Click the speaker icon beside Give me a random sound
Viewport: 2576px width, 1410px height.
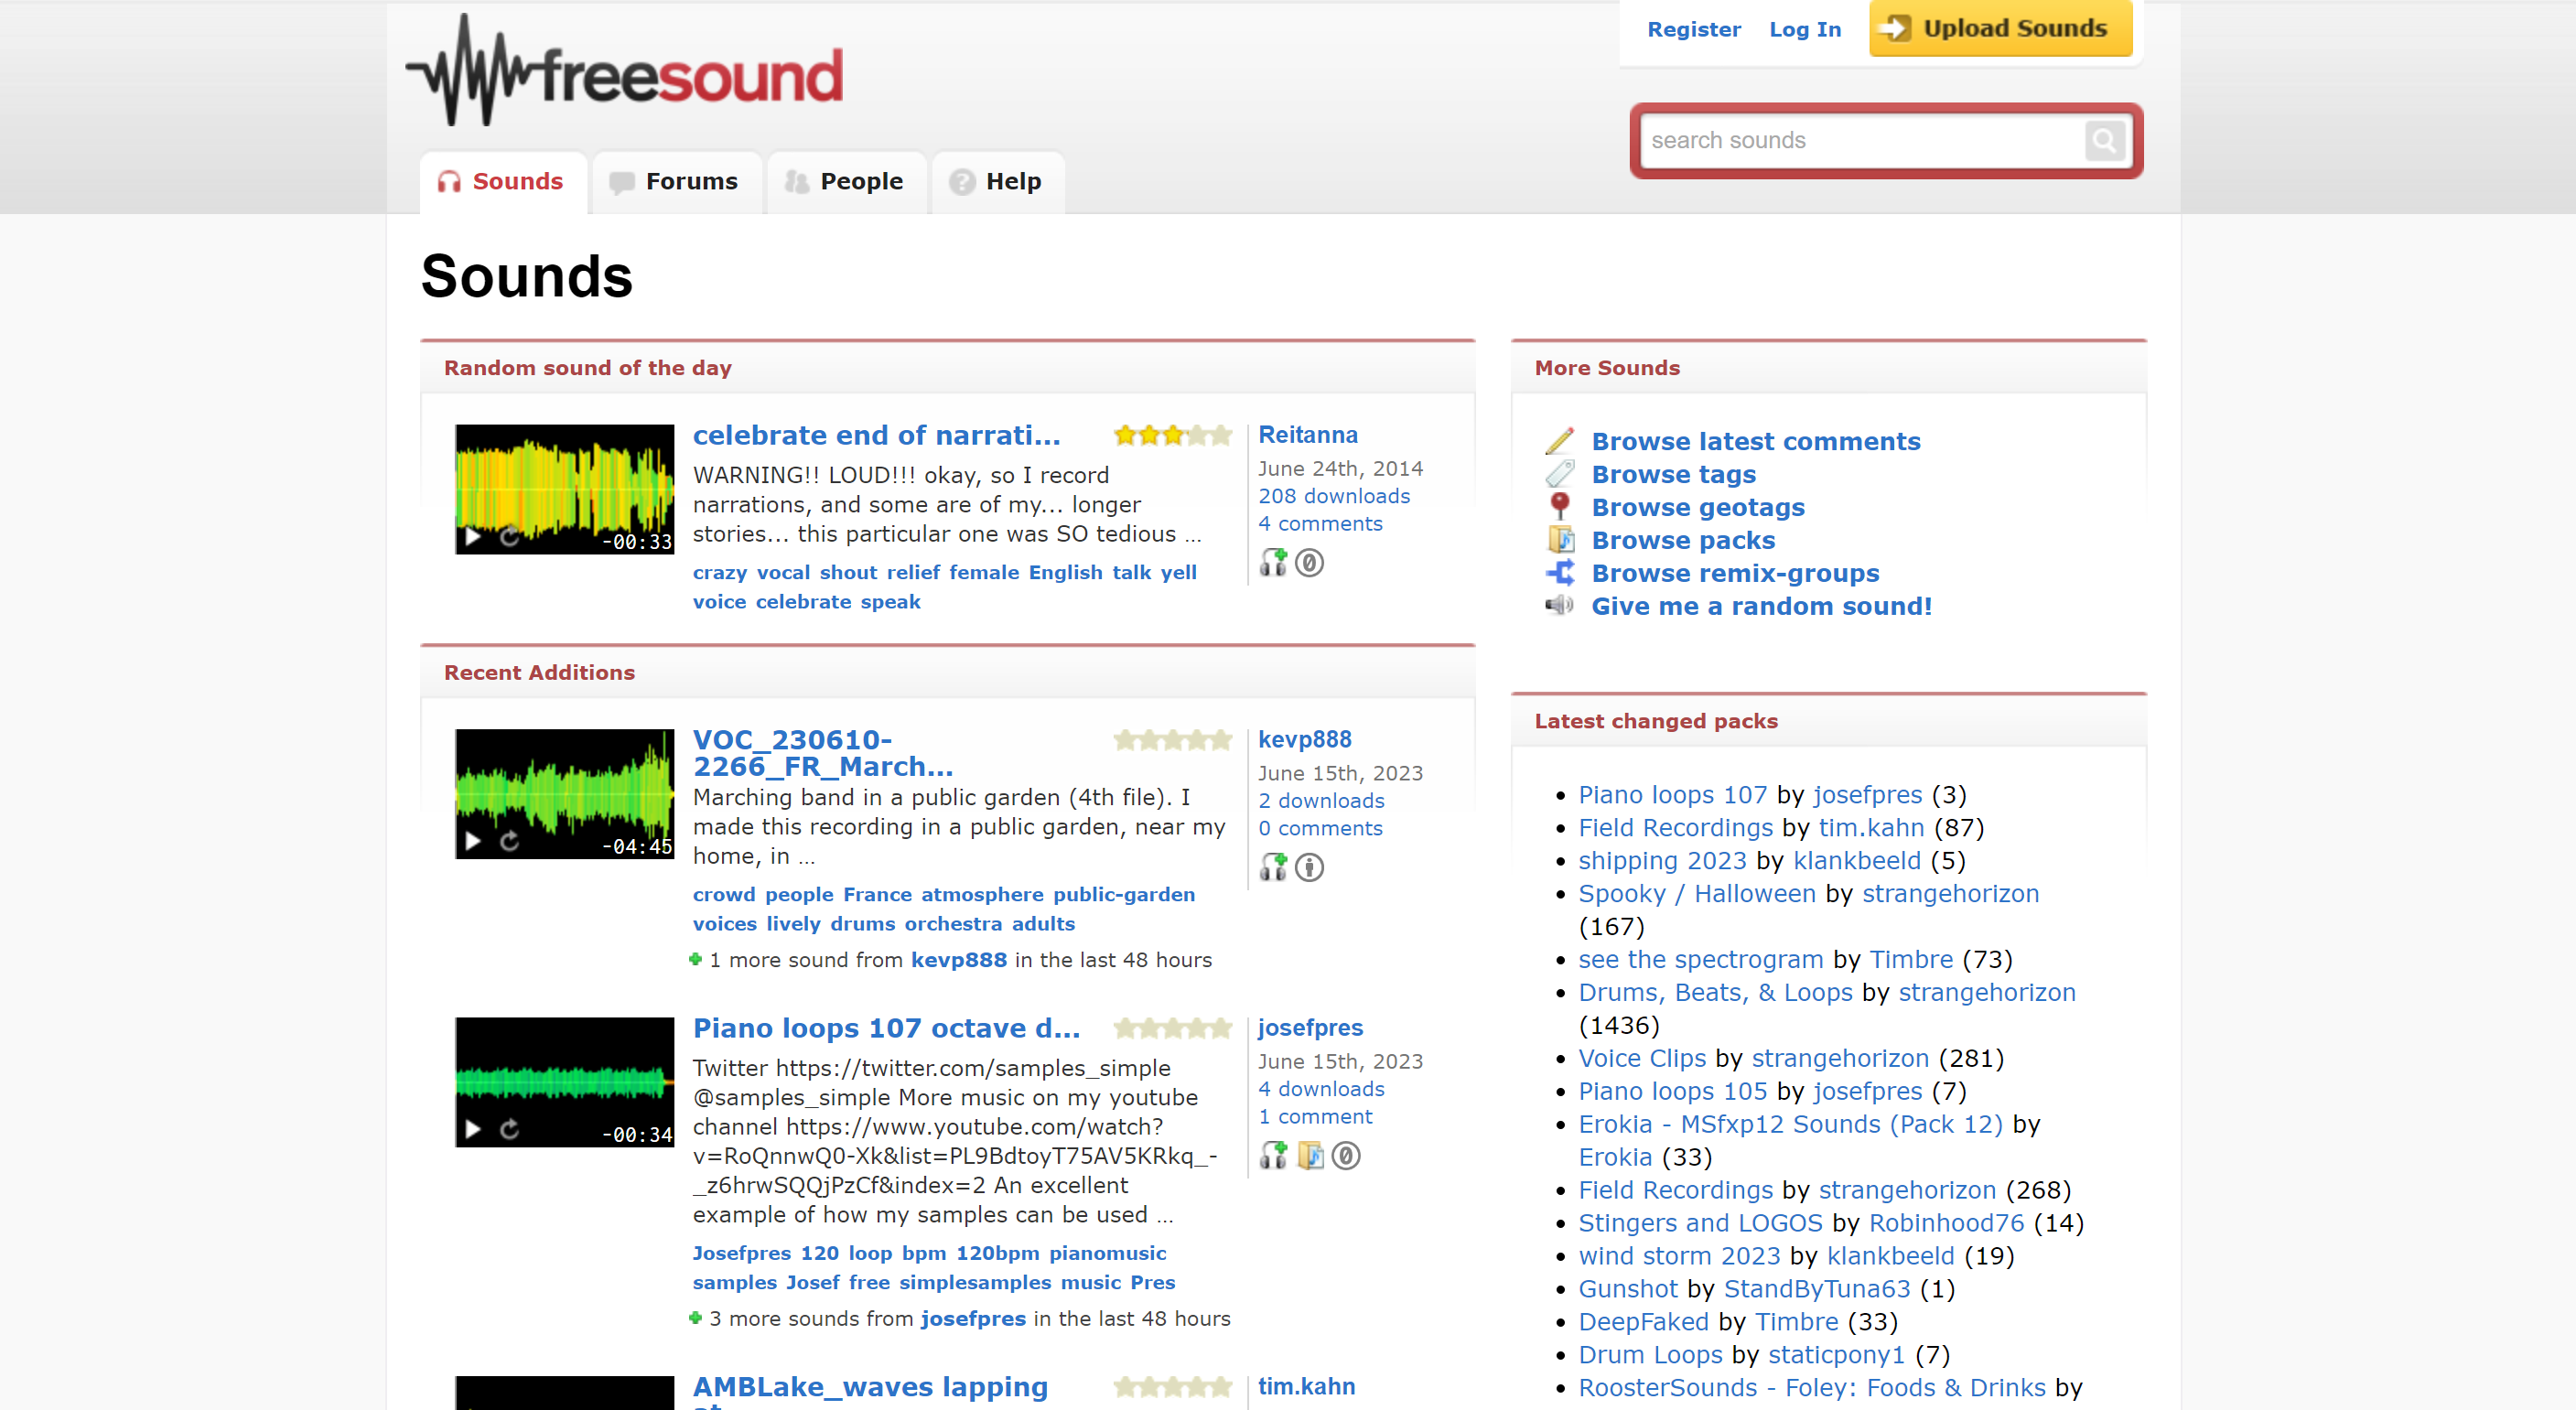point(1559,605)
